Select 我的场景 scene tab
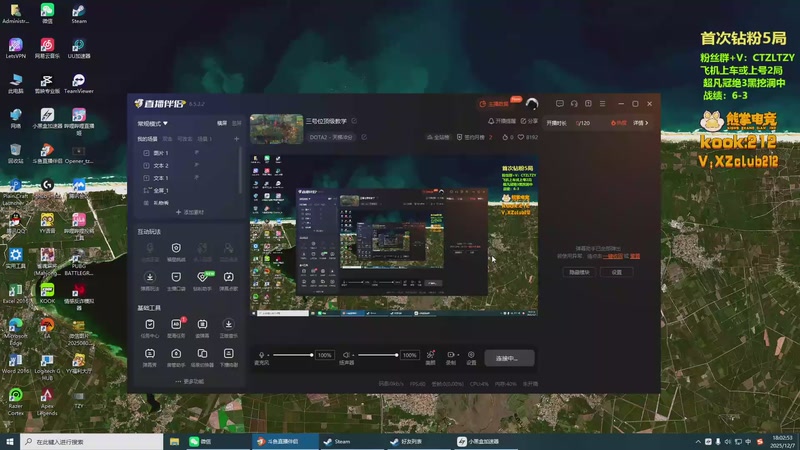Viewport: 800px width, 450px height. tap(147, 139)
